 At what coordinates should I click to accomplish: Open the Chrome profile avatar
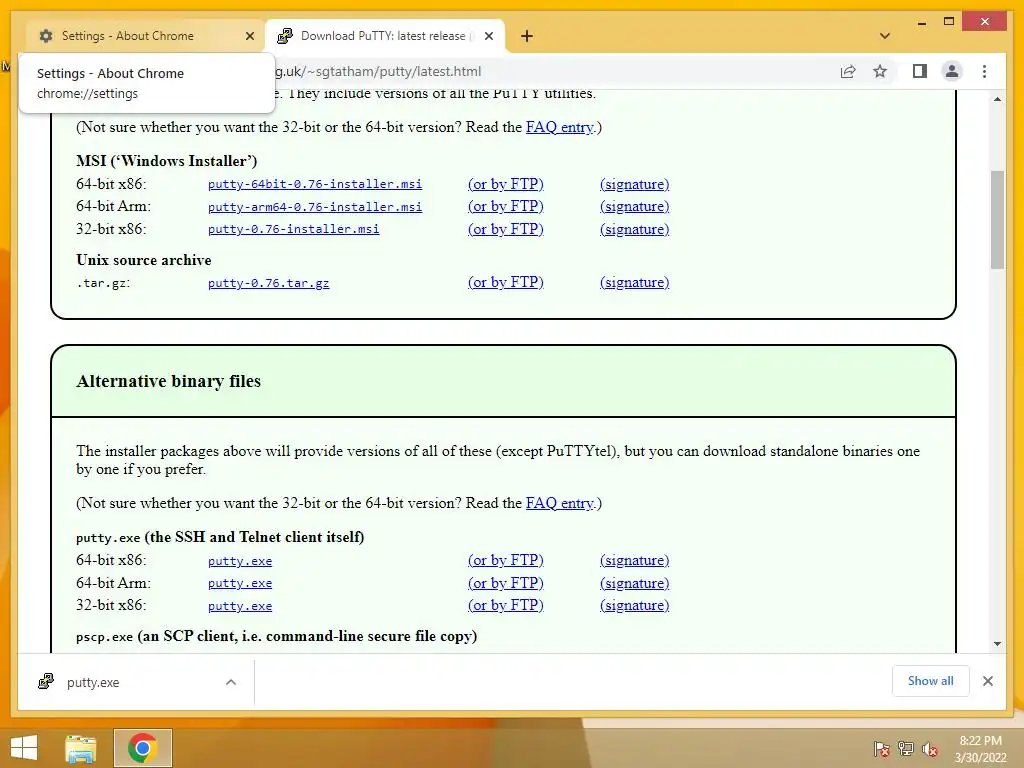pos(952,71)
